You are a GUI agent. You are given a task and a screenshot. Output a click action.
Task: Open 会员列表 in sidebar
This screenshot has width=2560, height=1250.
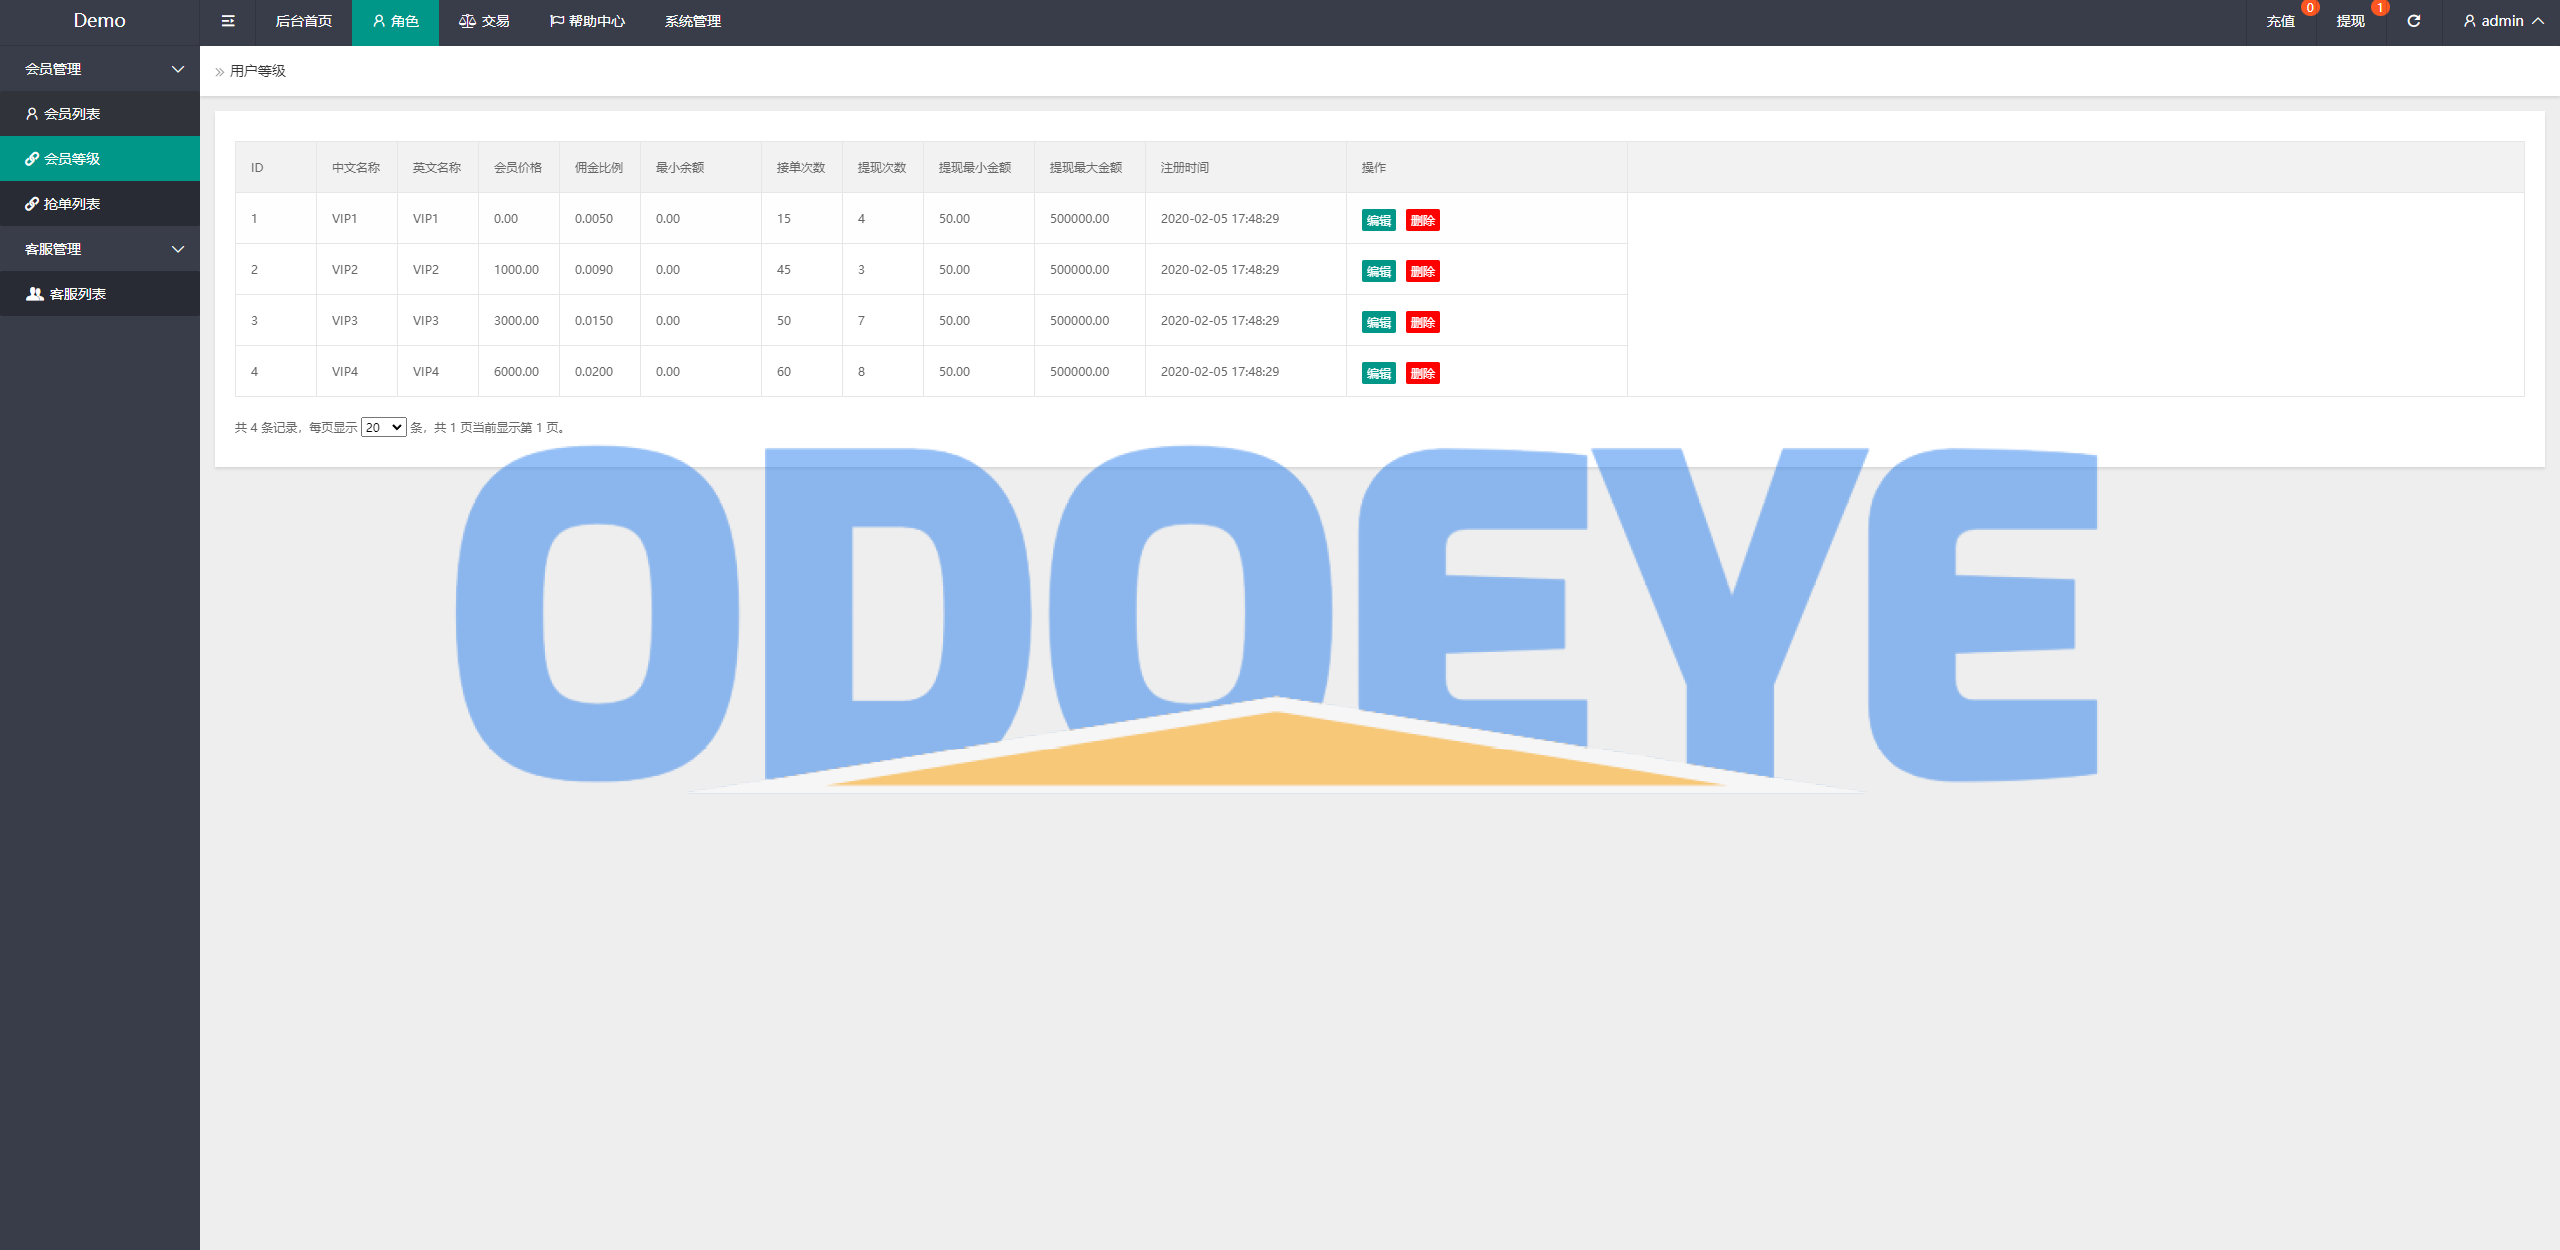(x=100, y=114)
